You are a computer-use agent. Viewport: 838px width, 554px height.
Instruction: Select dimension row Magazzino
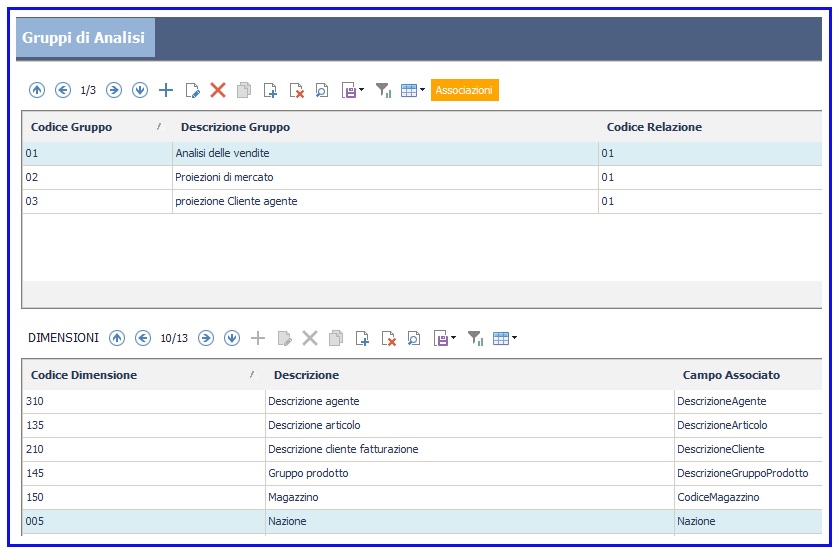coord(422,497)
